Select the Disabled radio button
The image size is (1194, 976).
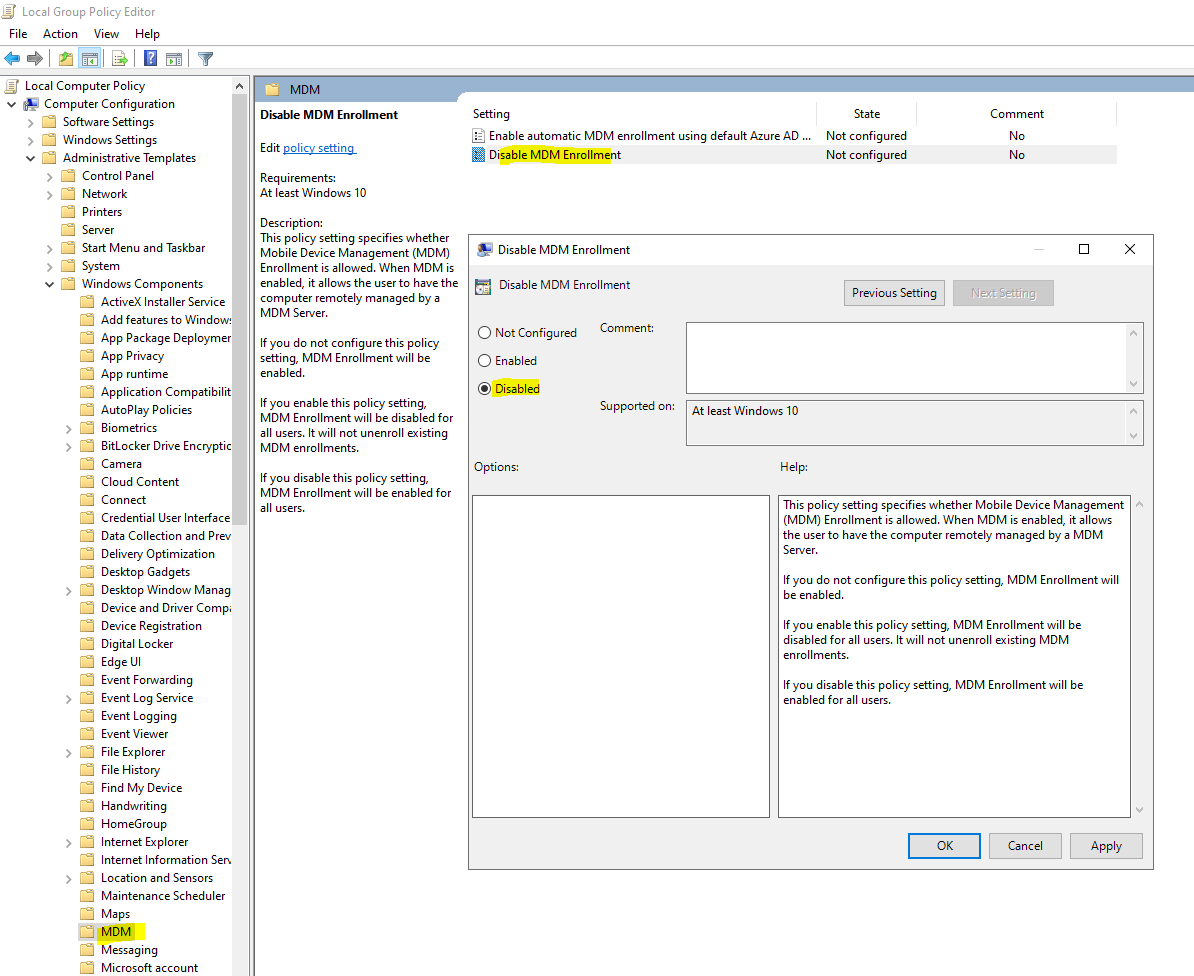(x=485, y=388)
